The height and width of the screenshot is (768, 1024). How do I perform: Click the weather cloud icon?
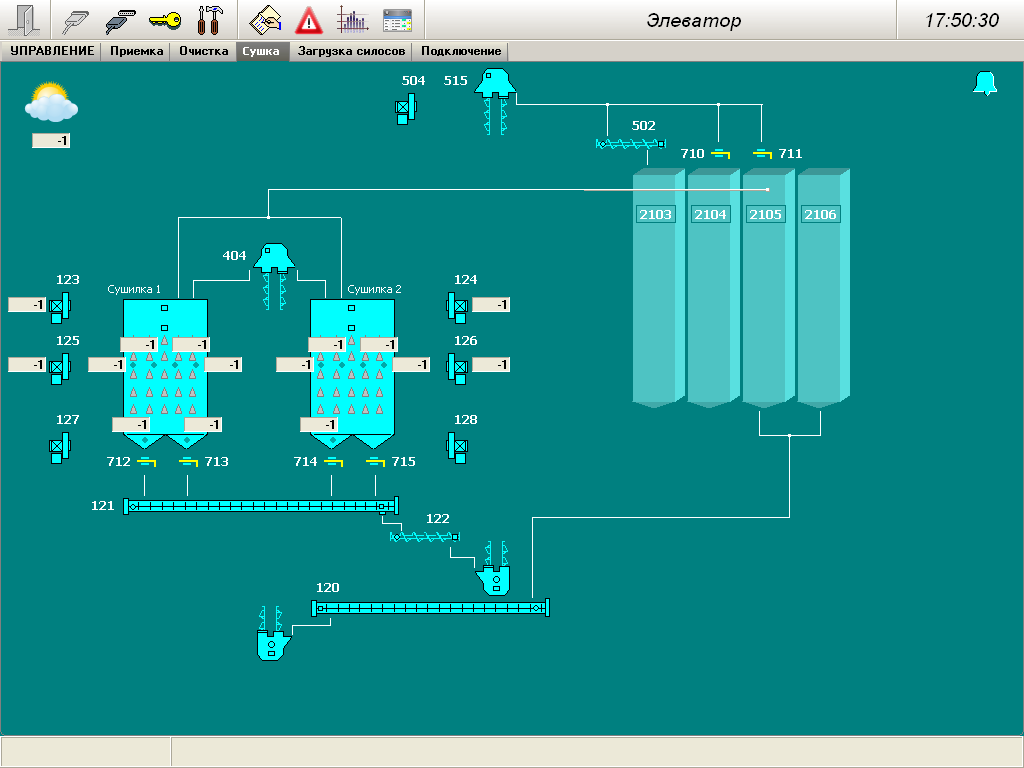pyautogui.click(x=52, y=102)
